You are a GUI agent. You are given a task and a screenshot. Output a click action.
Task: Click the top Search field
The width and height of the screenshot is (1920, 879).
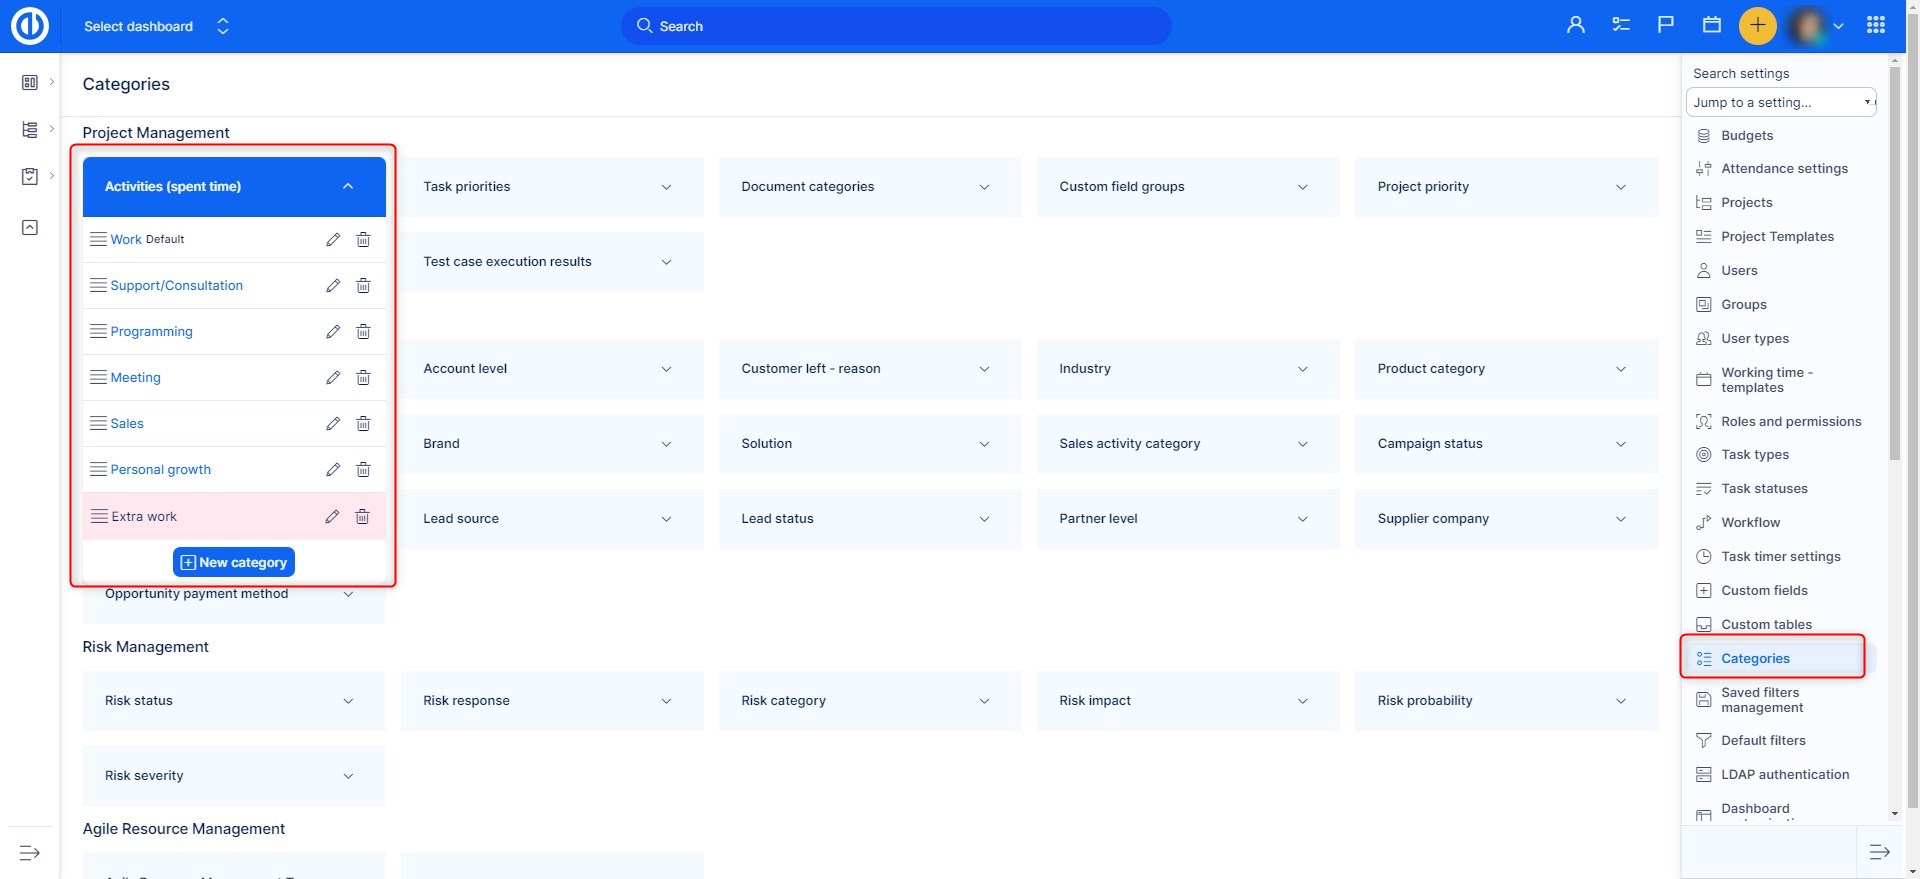pos(895,26)
